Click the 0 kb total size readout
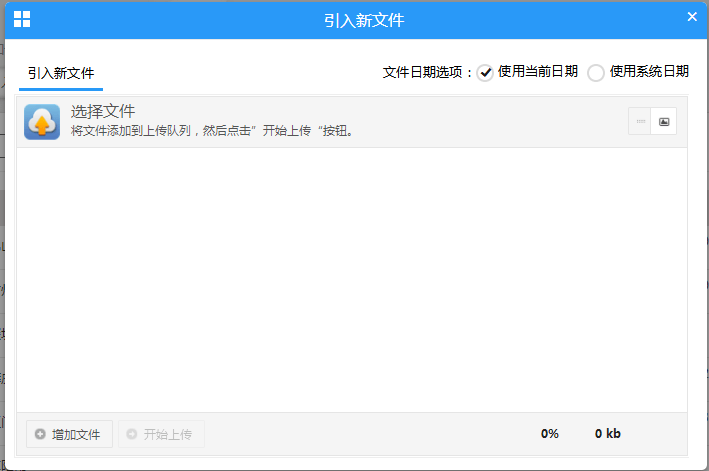Viewport: 709px width, 471px height. coord(608,434)
